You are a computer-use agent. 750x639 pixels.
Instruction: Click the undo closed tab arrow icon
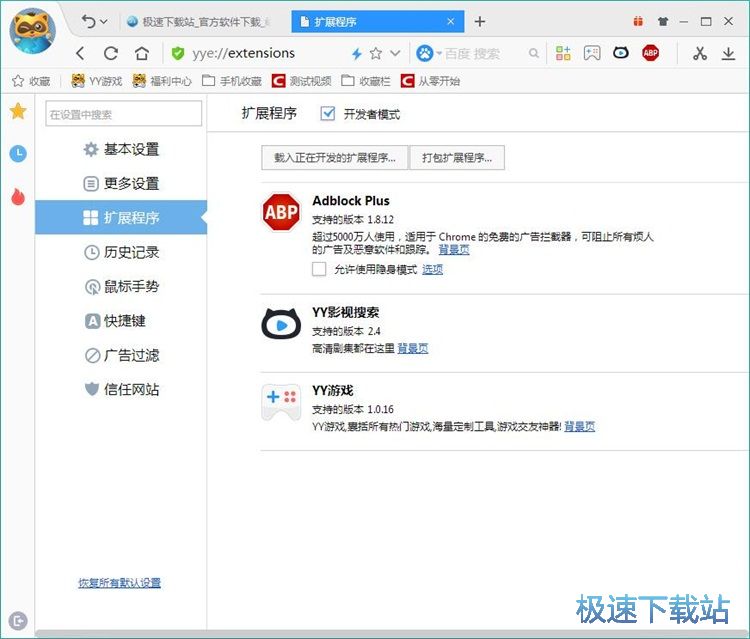pos(88,21)
